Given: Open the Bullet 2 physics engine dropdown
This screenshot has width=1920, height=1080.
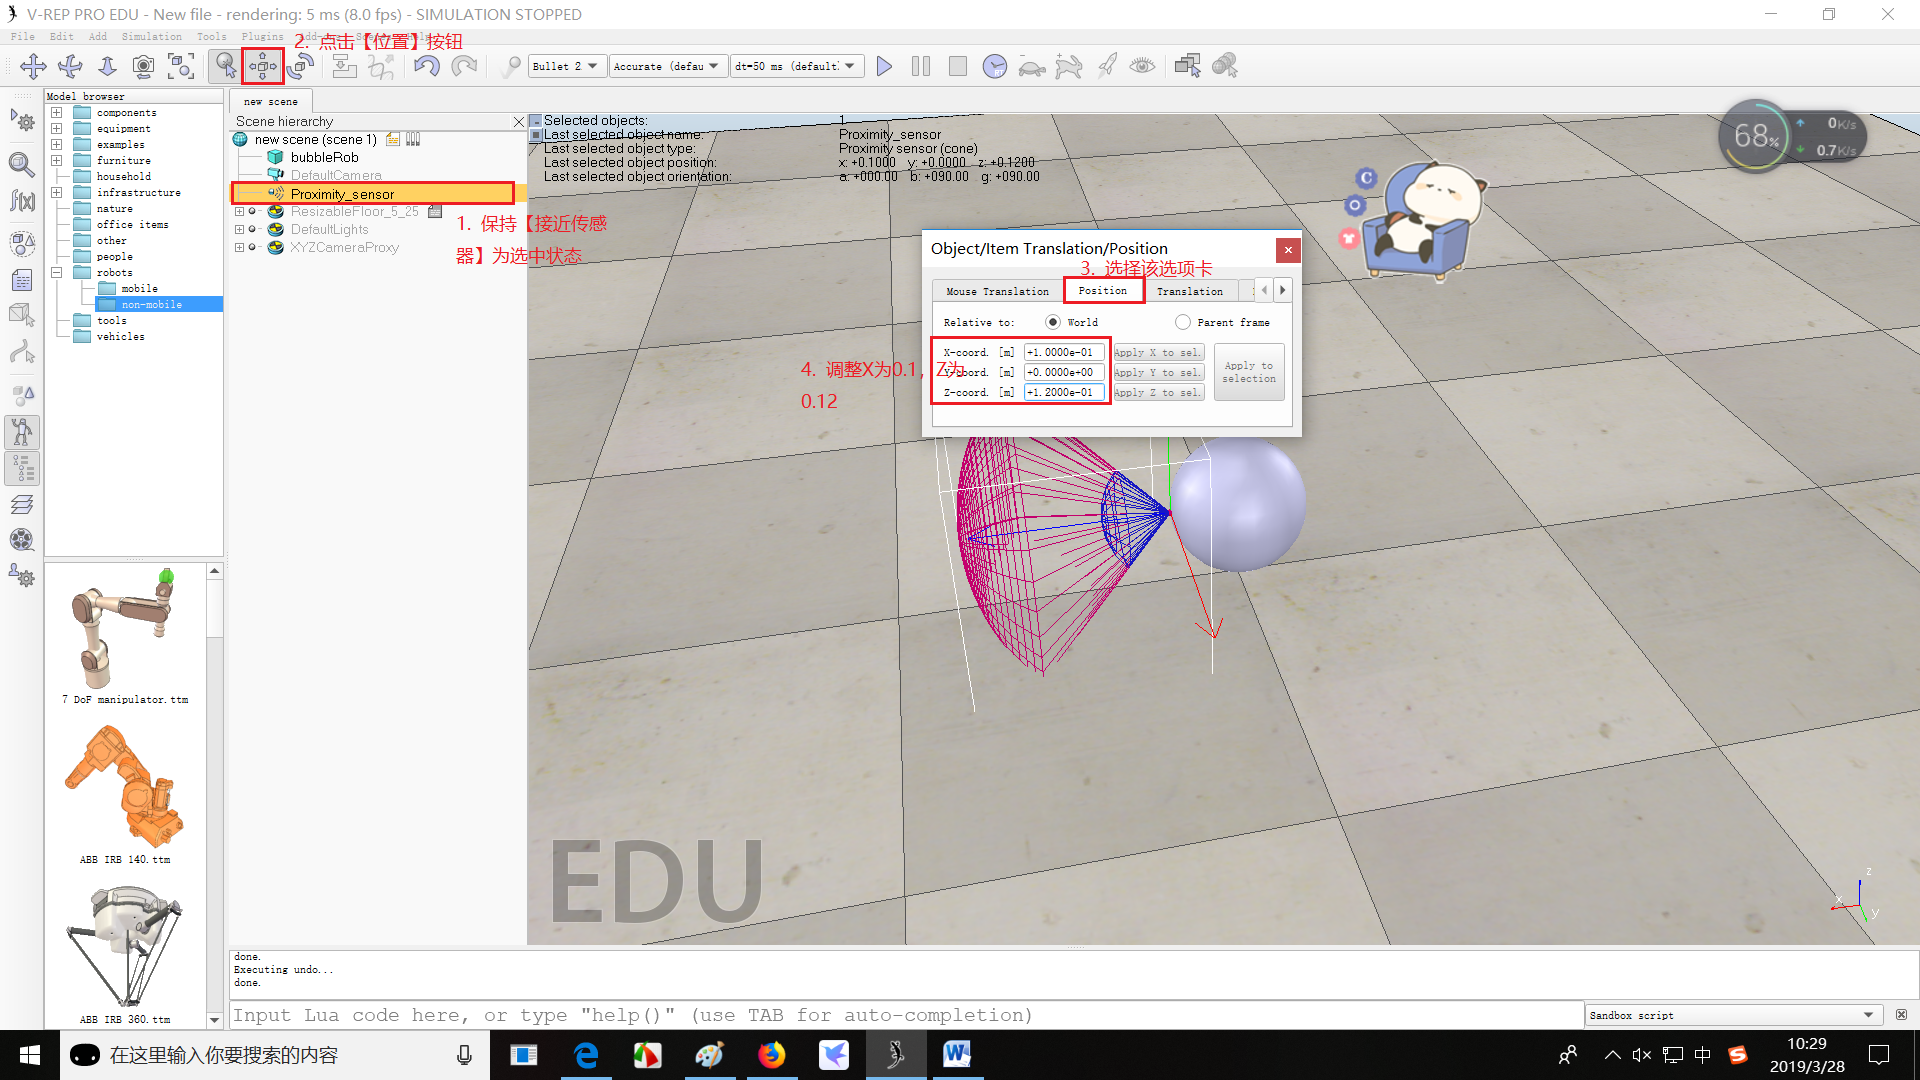Looking at the screenshot, I should pos(565,66).
